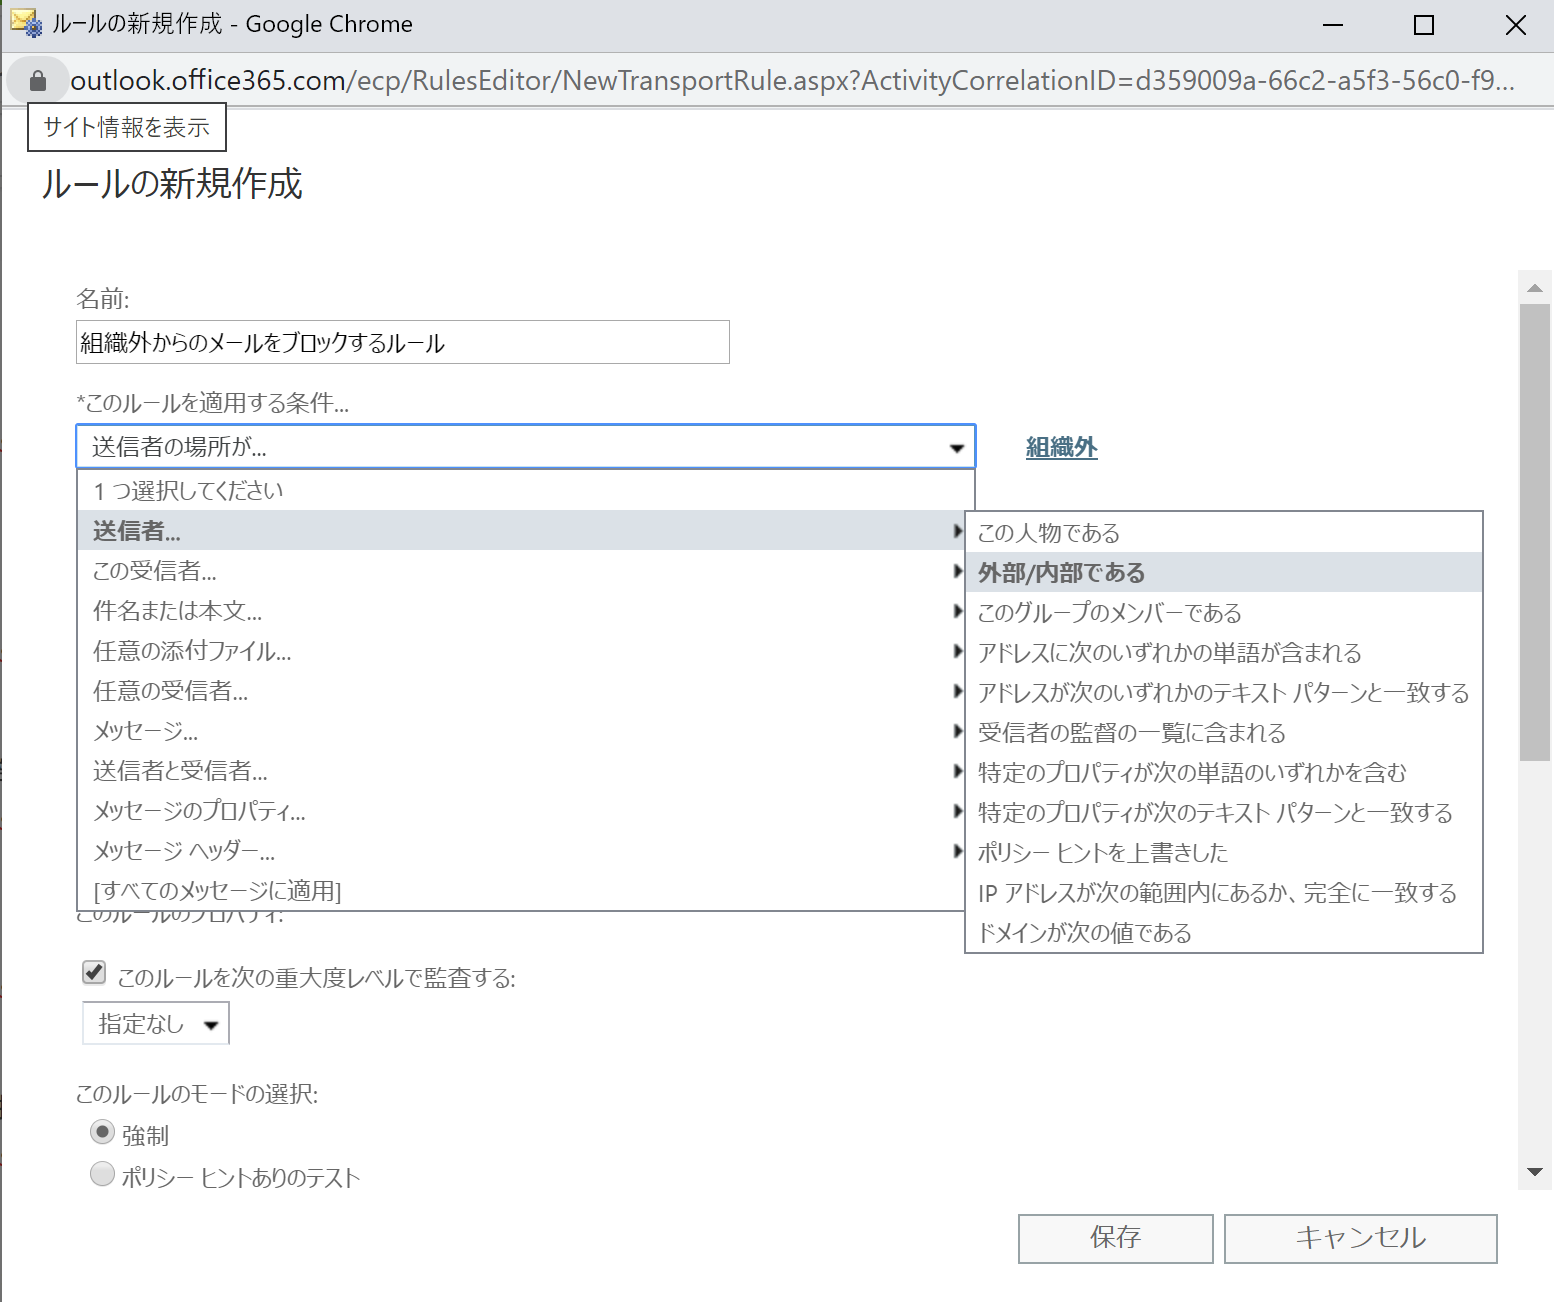
Task: Choose アドレスが次のいずれかのテキスト パターンと一致する
Action: pyautogui.click(x=1223, y=692)
